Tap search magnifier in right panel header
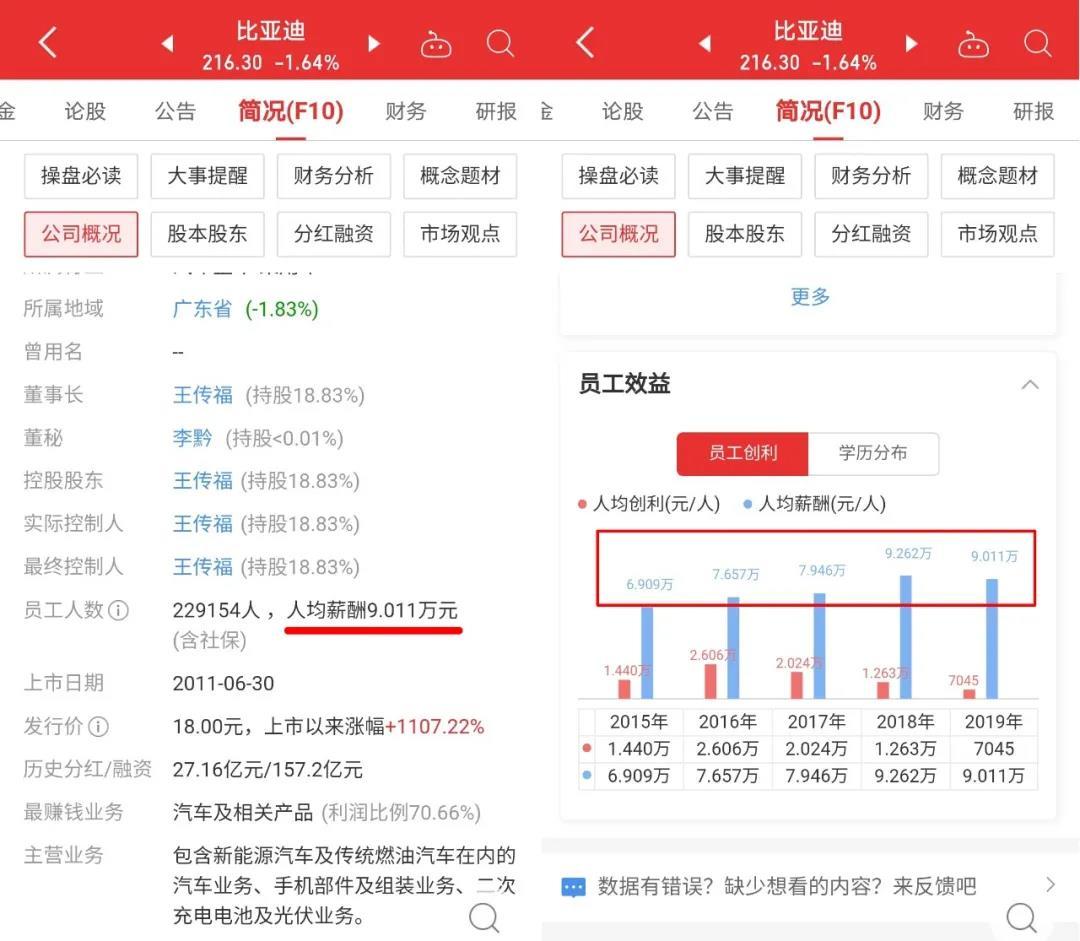 (x=1037, y=44)
